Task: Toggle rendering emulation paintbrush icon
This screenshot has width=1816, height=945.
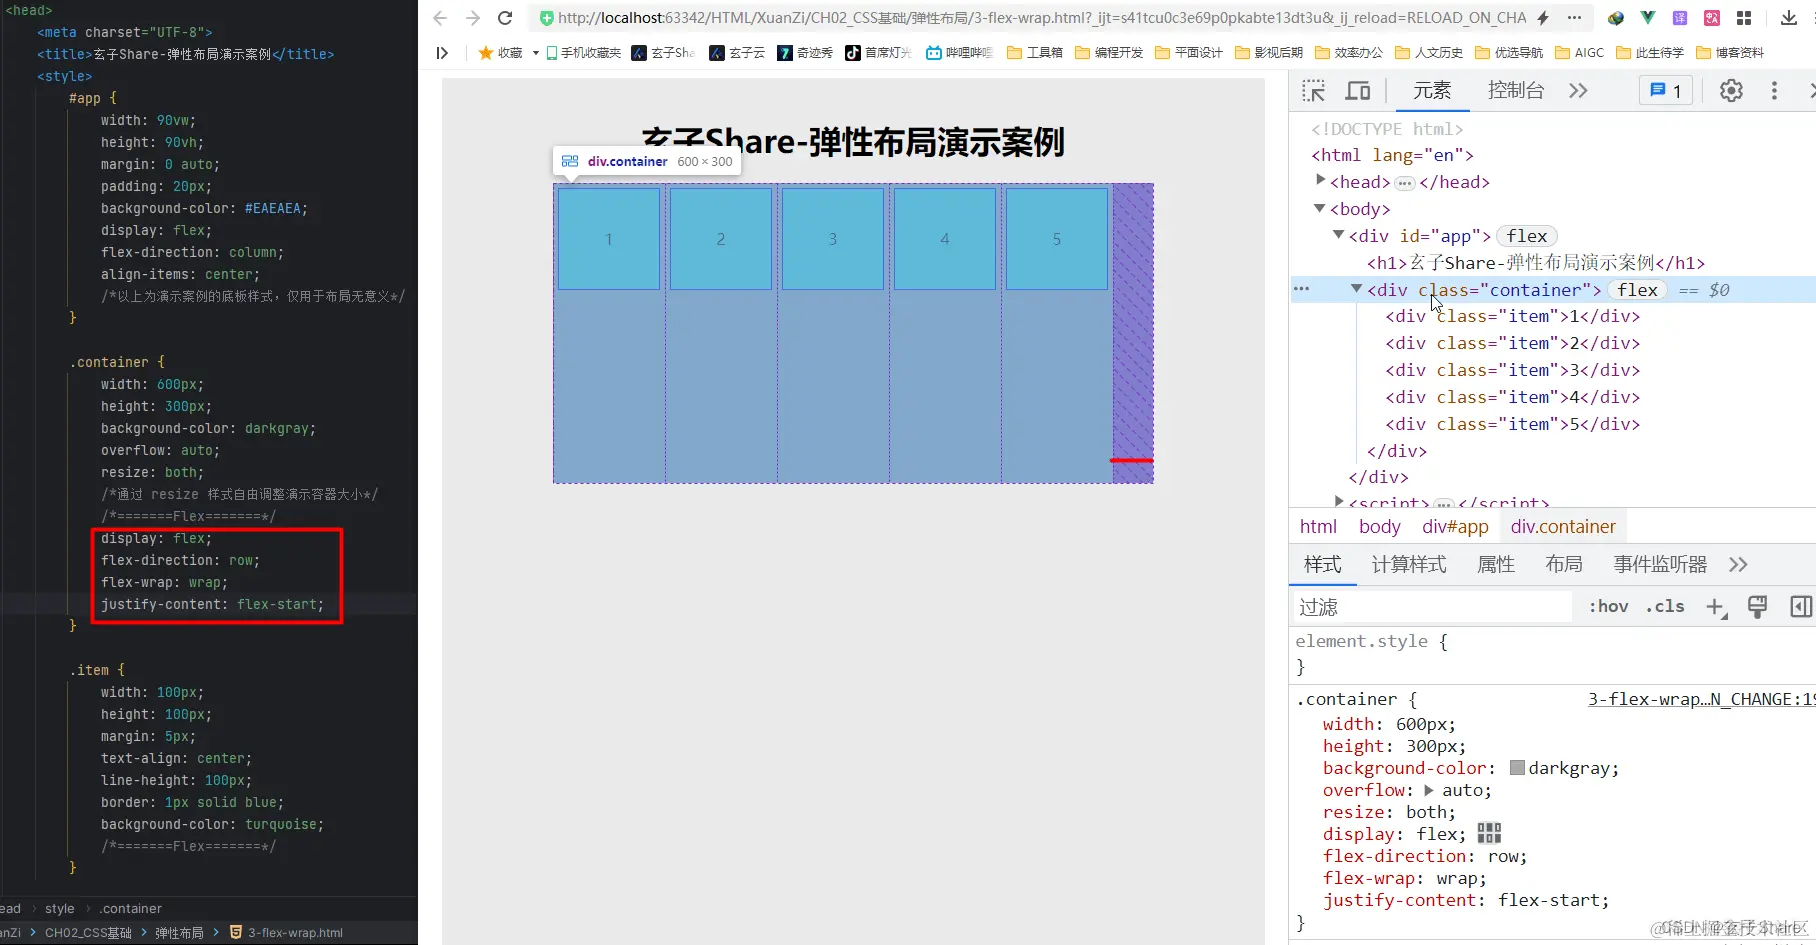Action: (x=1757, y=607)
